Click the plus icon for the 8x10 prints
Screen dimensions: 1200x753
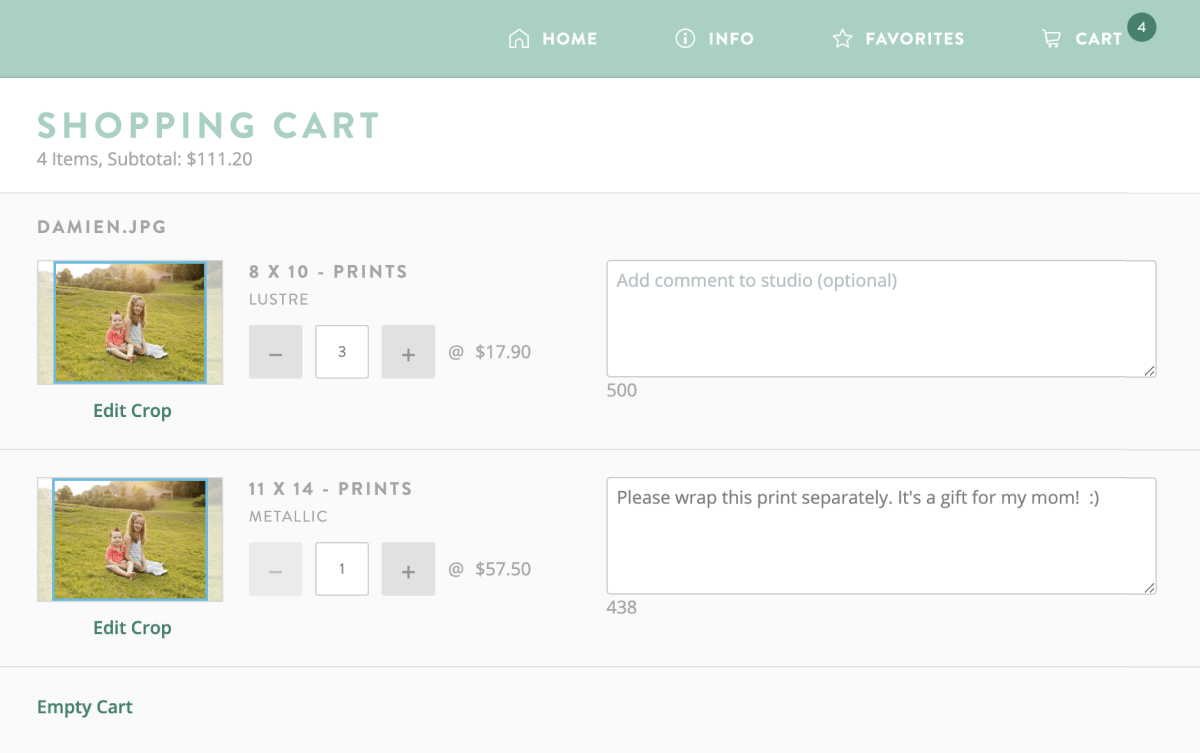(x=408, y=351)
